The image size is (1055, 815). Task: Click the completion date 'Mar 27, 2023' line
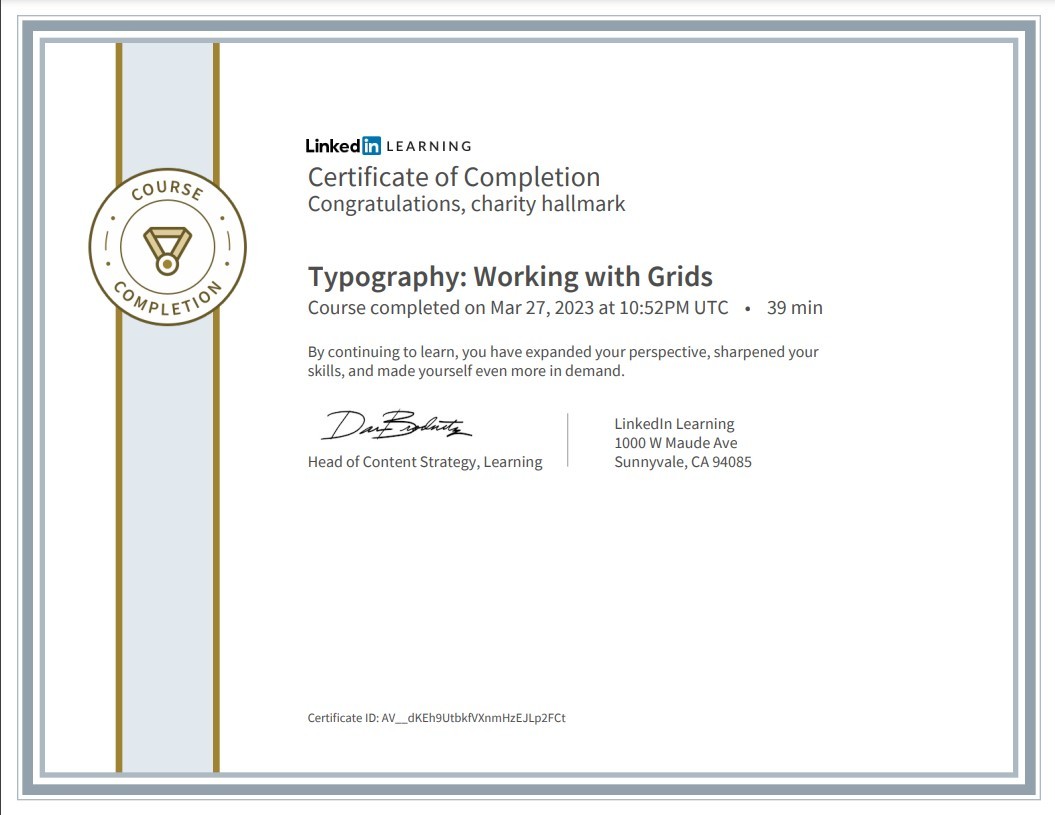(517, 308)
